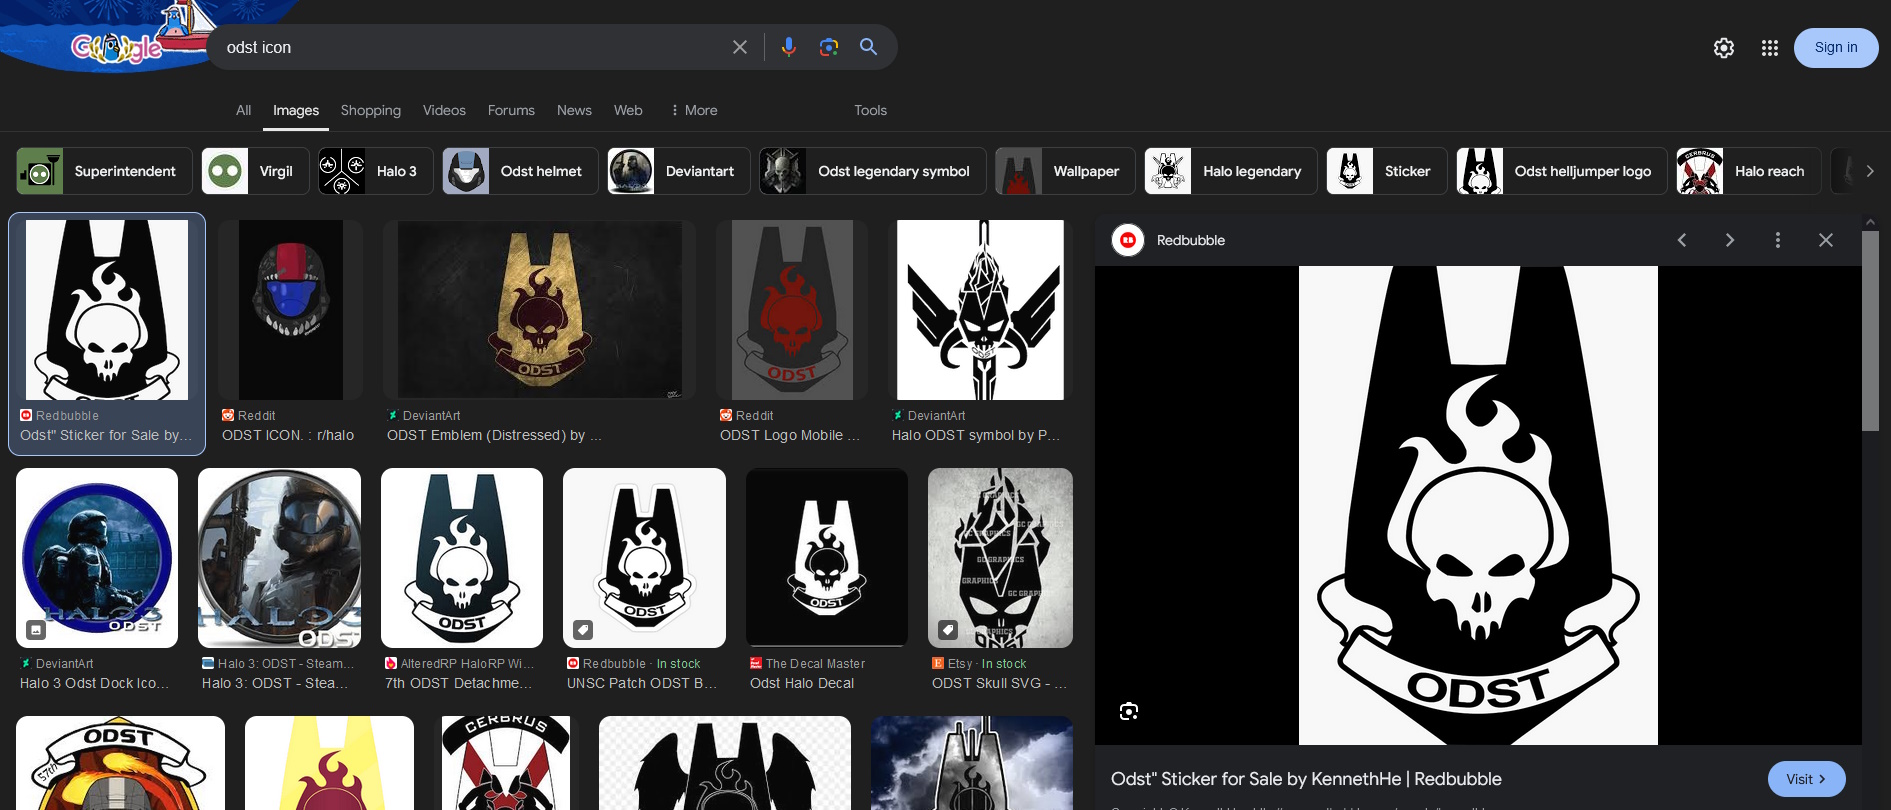Show next image in preview panel

(1730, 240)
